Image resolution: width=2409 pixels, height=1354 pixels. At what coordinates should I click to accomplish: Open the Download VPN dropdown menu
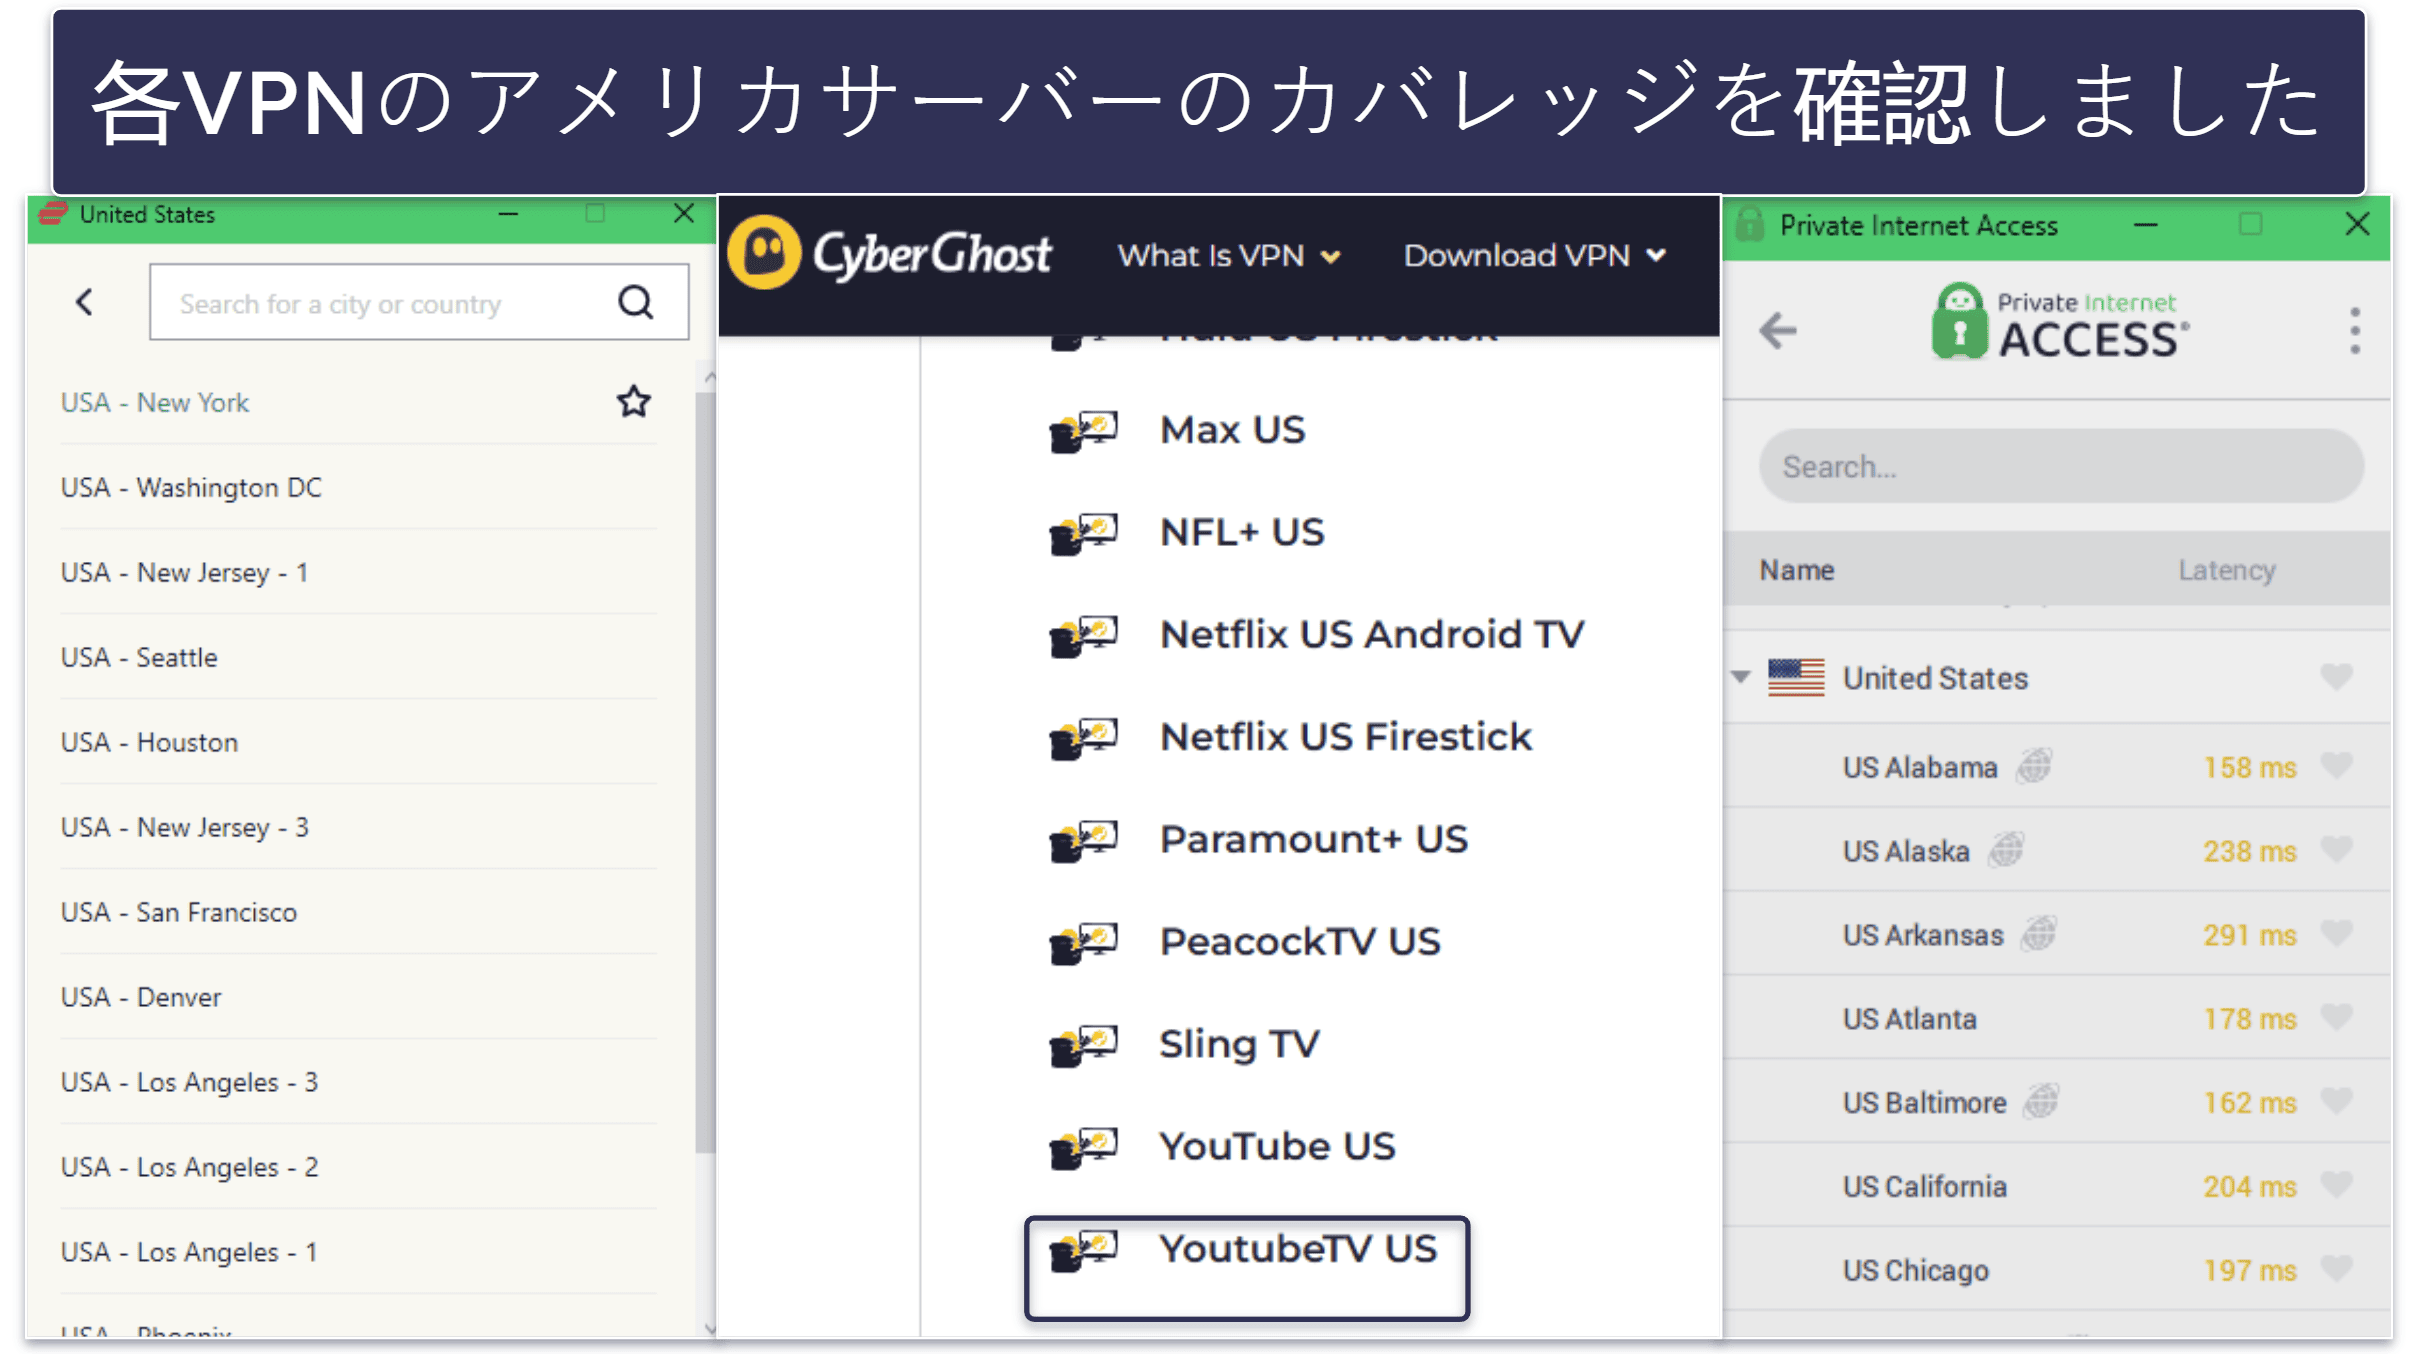point(1535,256)
